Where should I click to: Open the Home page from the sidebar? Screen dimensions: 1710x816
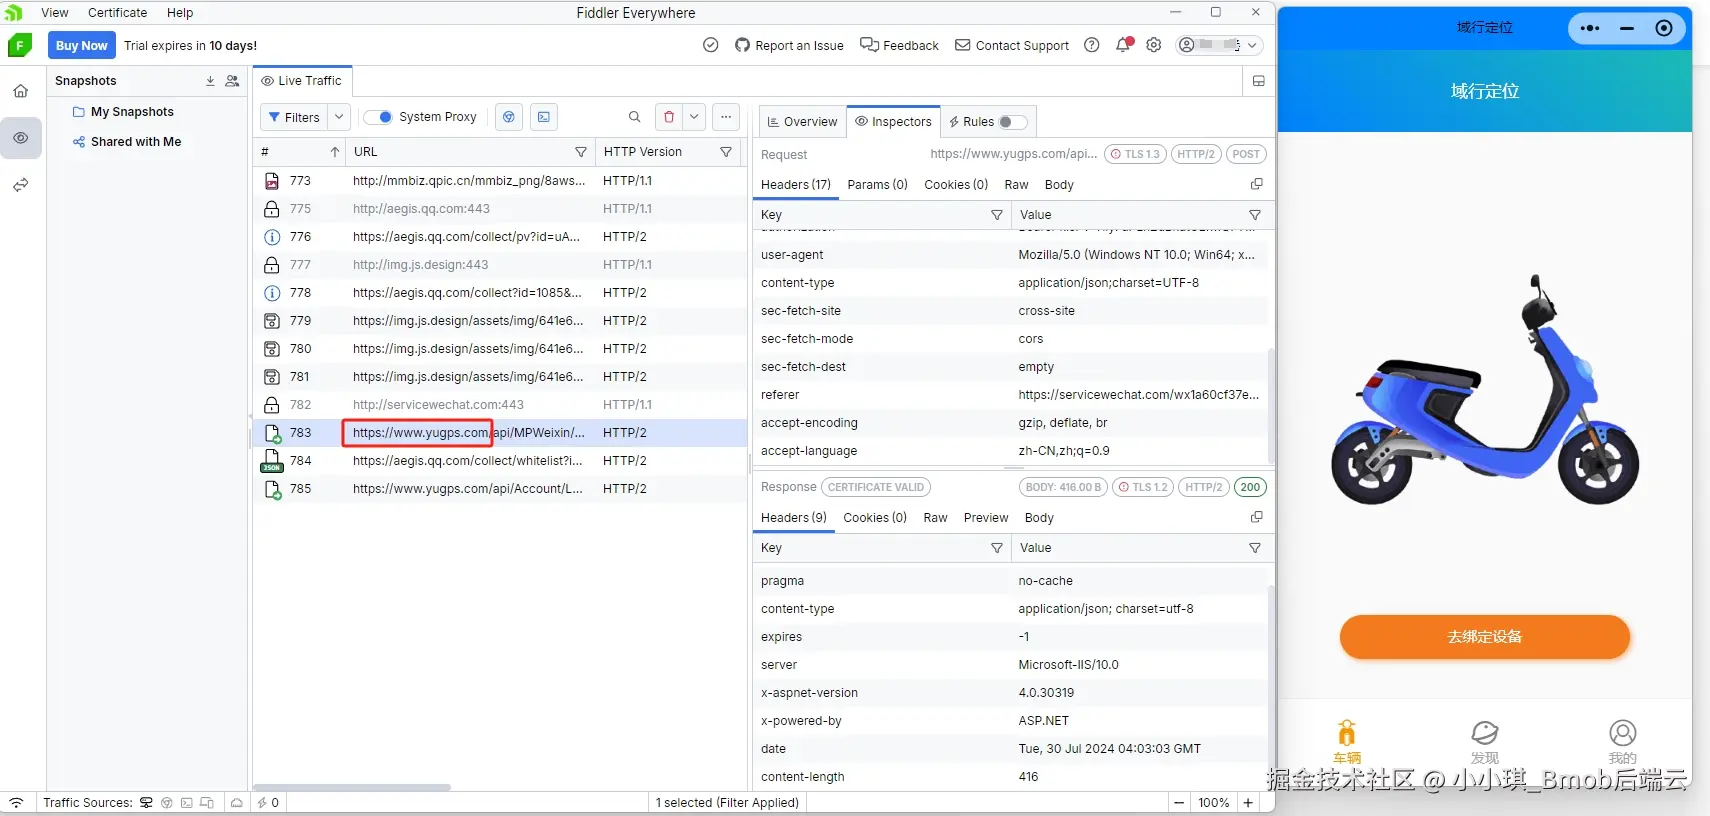point(20,91)
